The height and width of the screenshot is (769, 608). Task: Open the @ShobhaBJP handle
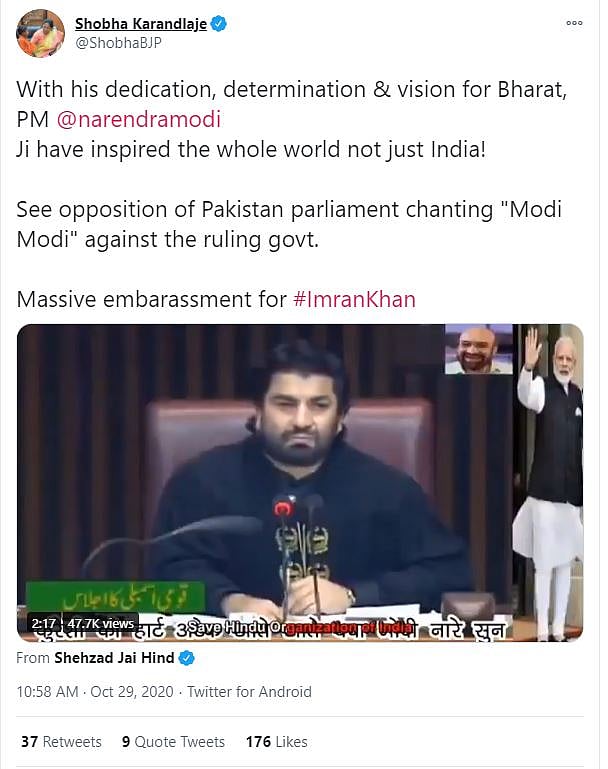coord(118,43)
